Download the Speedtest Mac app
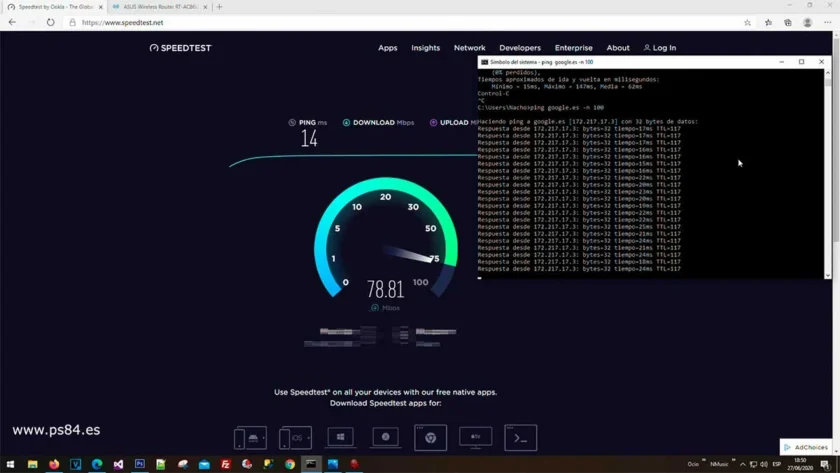This screenshot has height=473, width=840. pyautogui.click(x=385, y=437)
